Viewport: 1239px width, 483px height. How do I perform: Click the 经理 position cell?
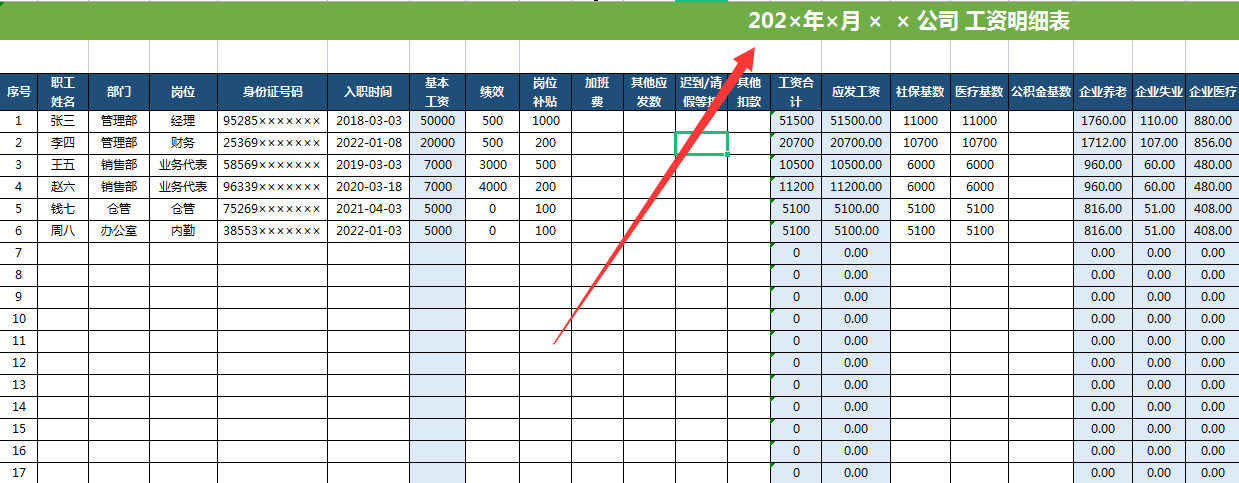tap(183, 121)
